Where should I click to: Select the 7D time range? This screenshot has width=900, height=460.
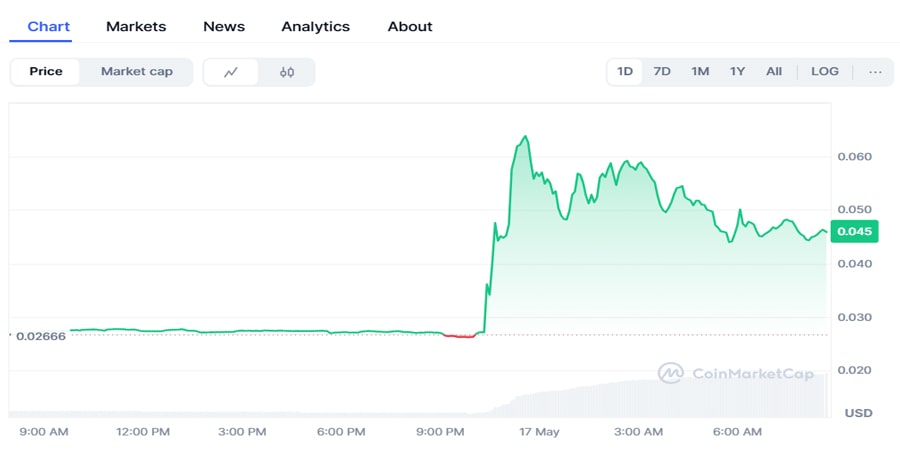tap(662, 72)
